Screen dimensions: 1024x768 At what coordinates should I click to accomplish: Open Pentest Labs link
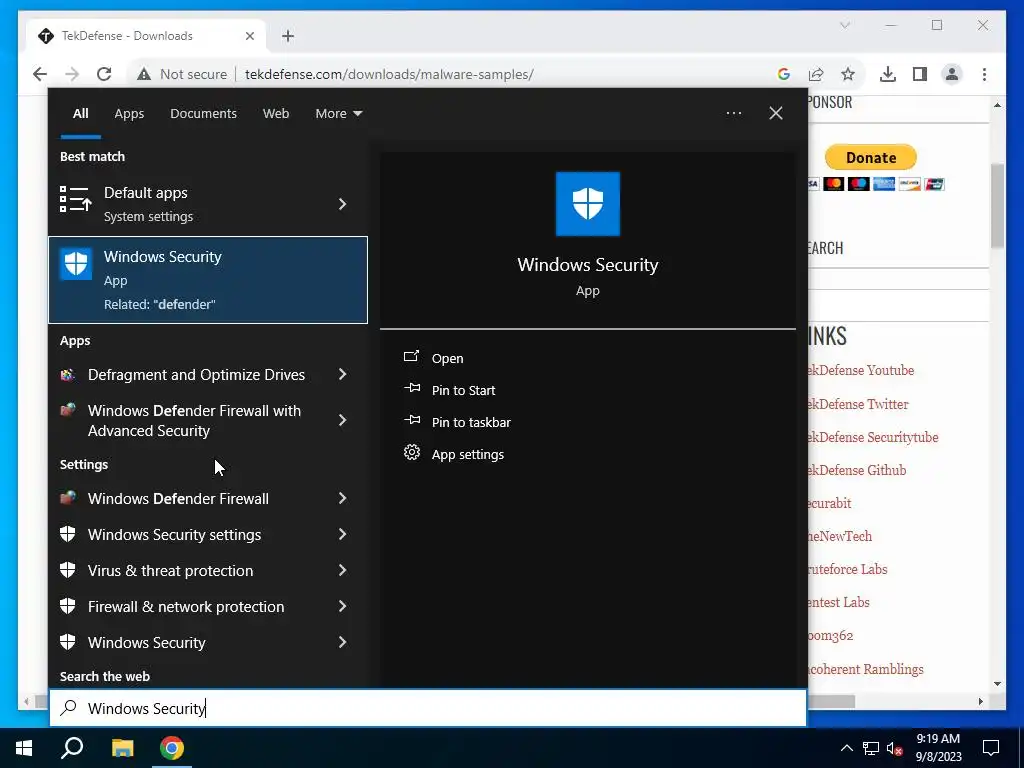click(x=839, y=602)
